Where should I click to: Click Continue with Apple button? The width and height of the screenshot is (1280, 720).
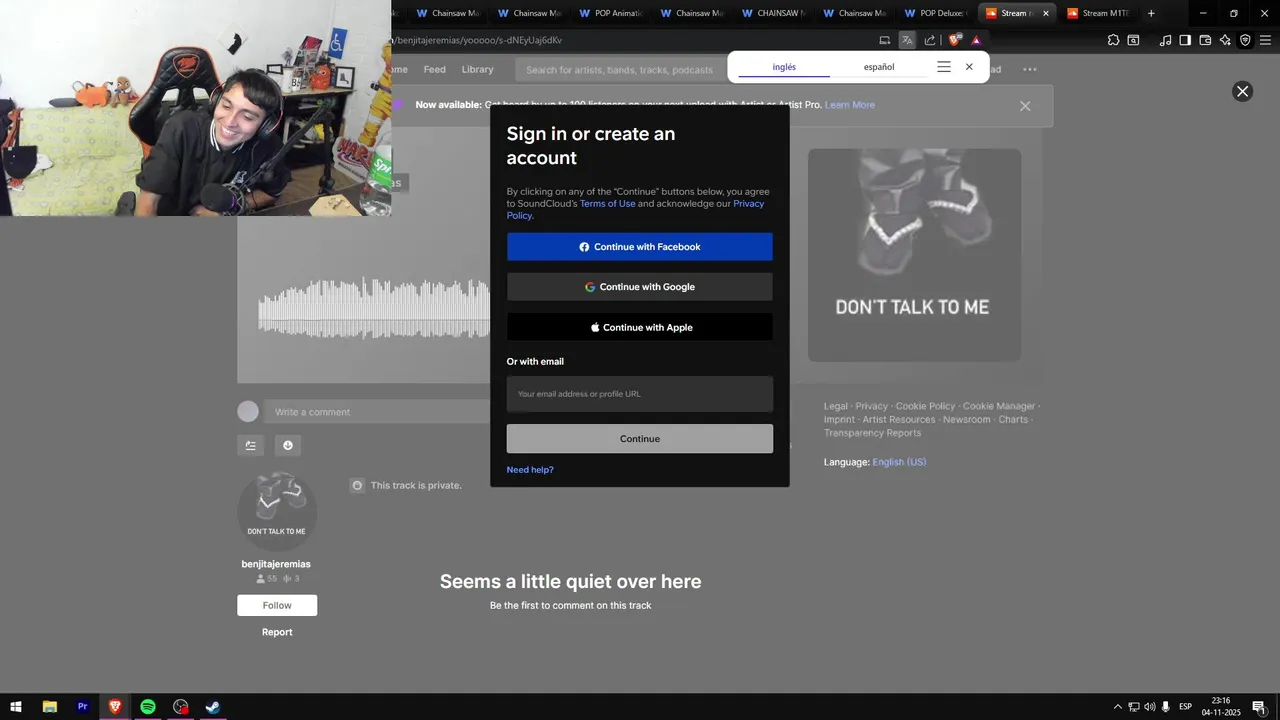point(640,327)
